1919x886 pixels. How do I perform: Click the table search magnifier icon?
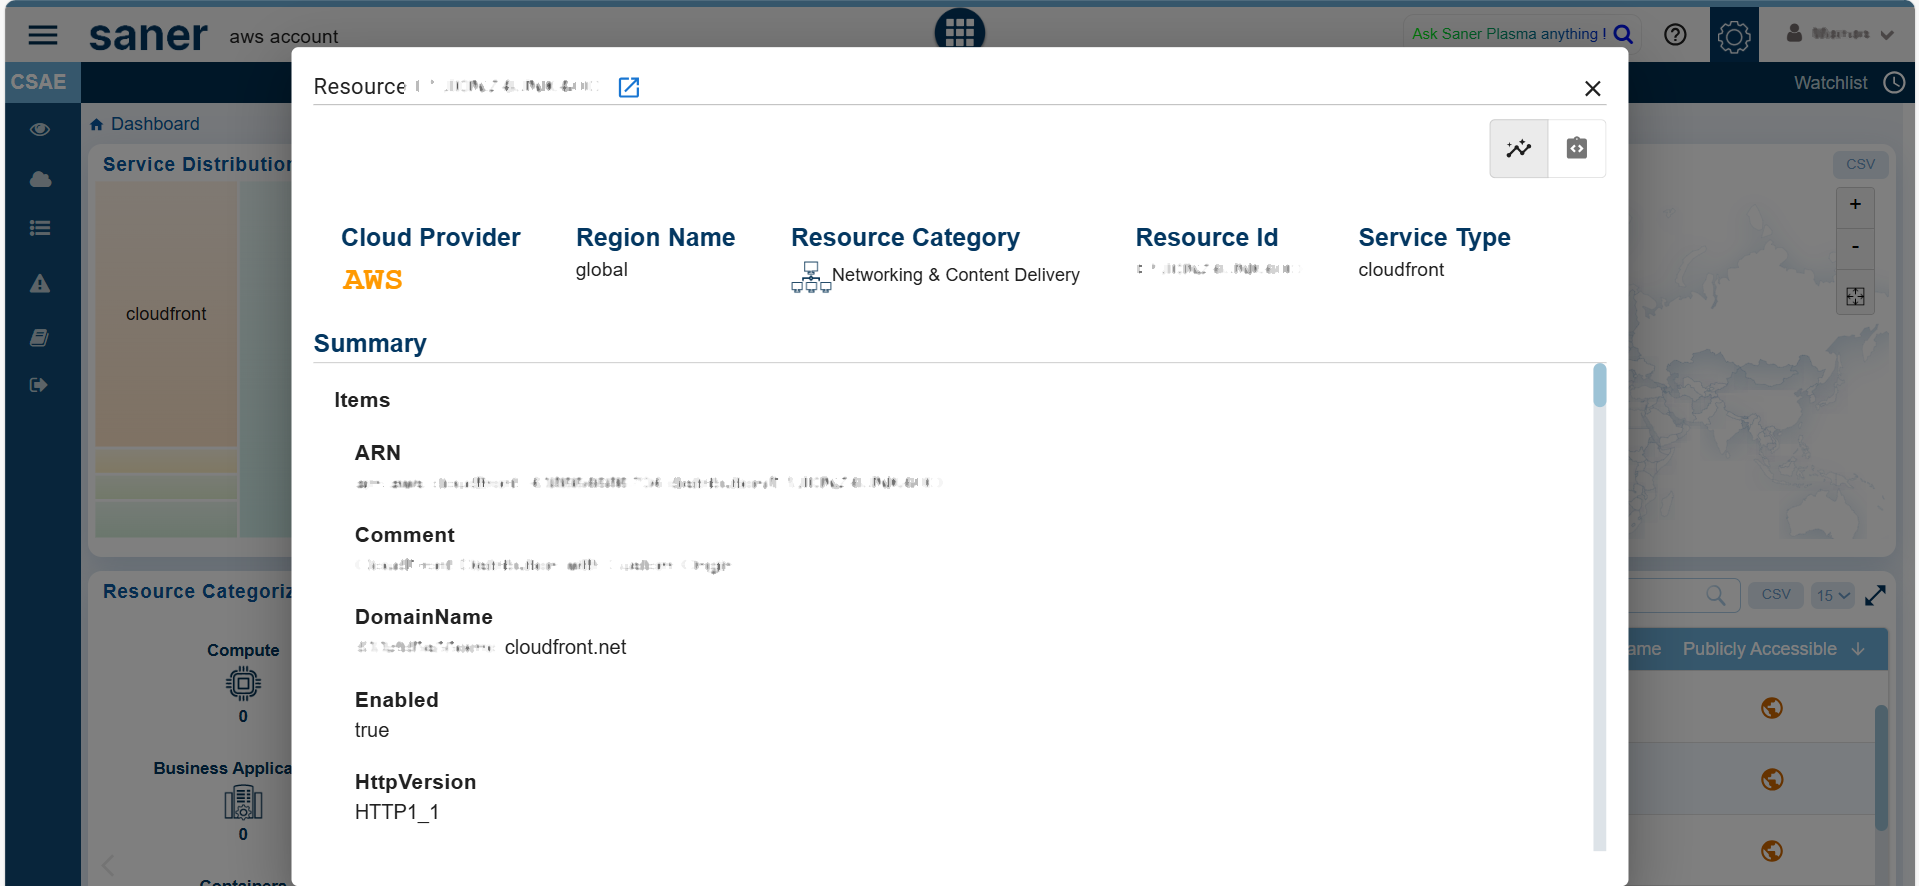pos(1716,596)
